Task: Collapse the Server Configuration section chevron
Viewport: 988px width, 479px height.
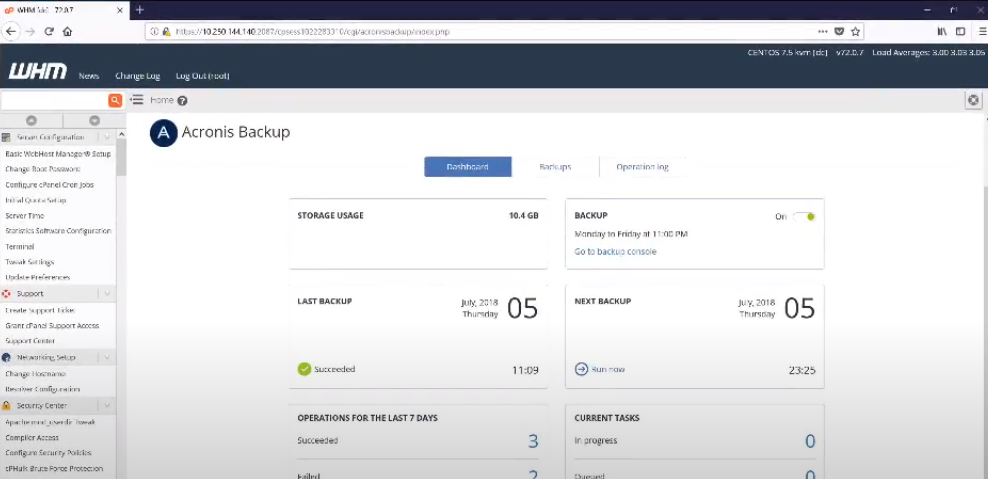Action: (x=107, y=137)
